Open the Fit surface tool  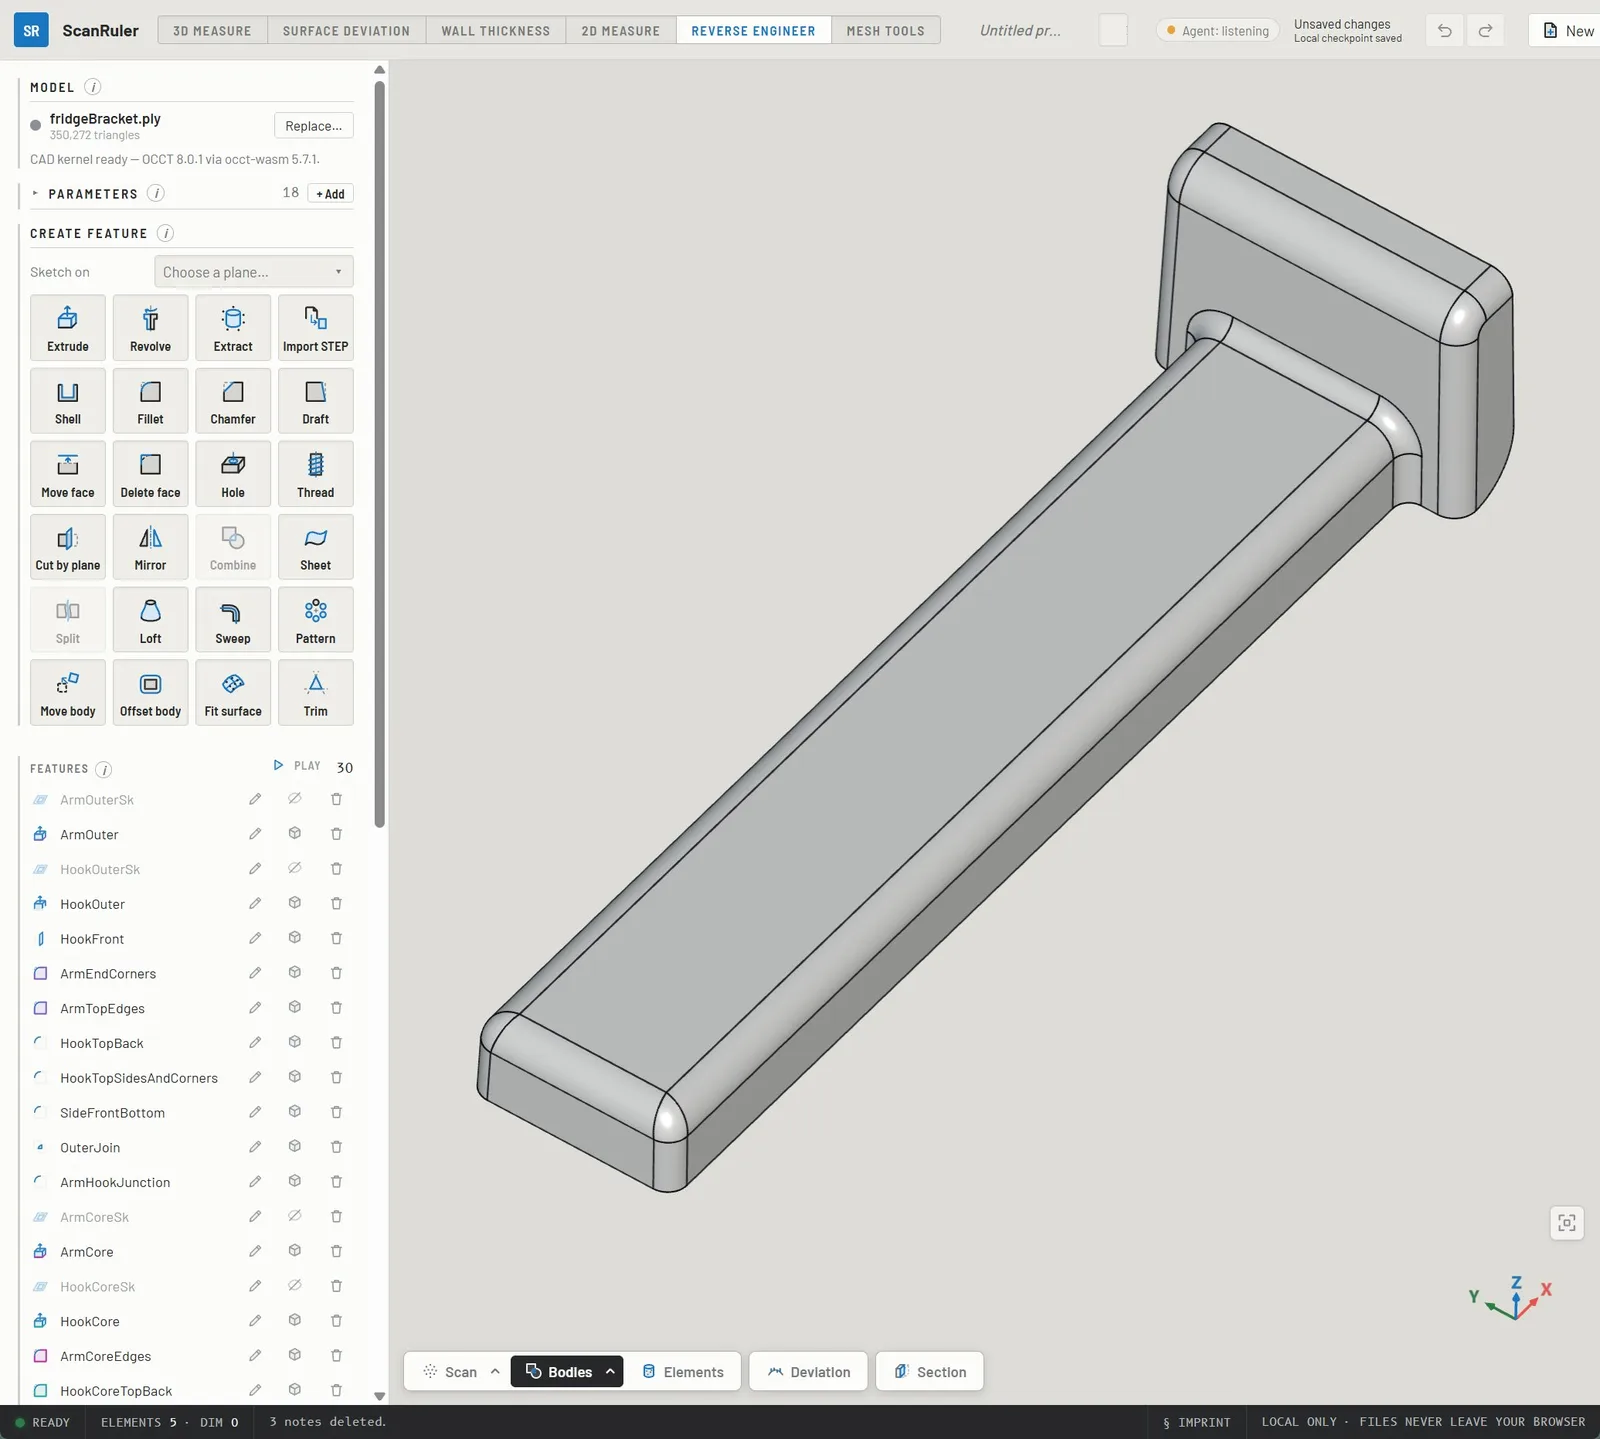tap(233, 693)
